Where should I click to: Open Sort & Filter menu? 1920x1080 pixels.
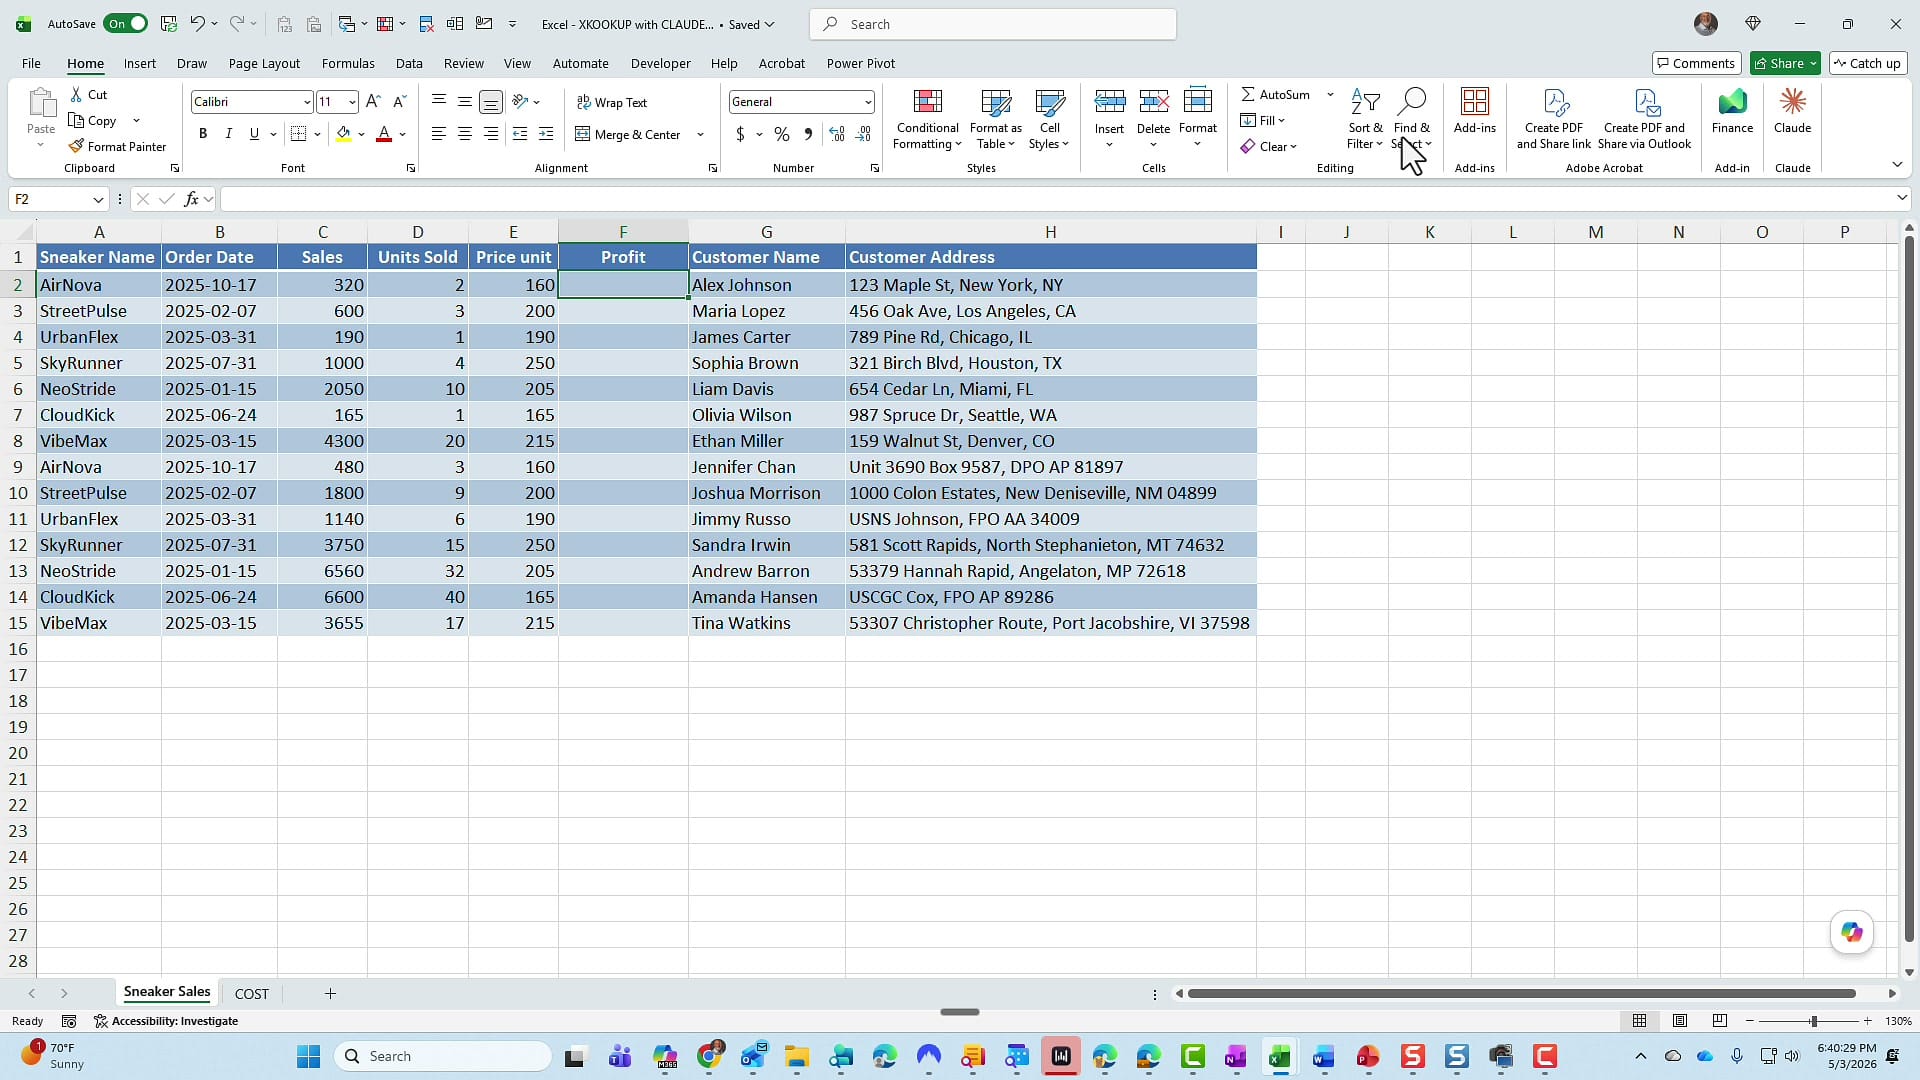[x=1365, y=119]
